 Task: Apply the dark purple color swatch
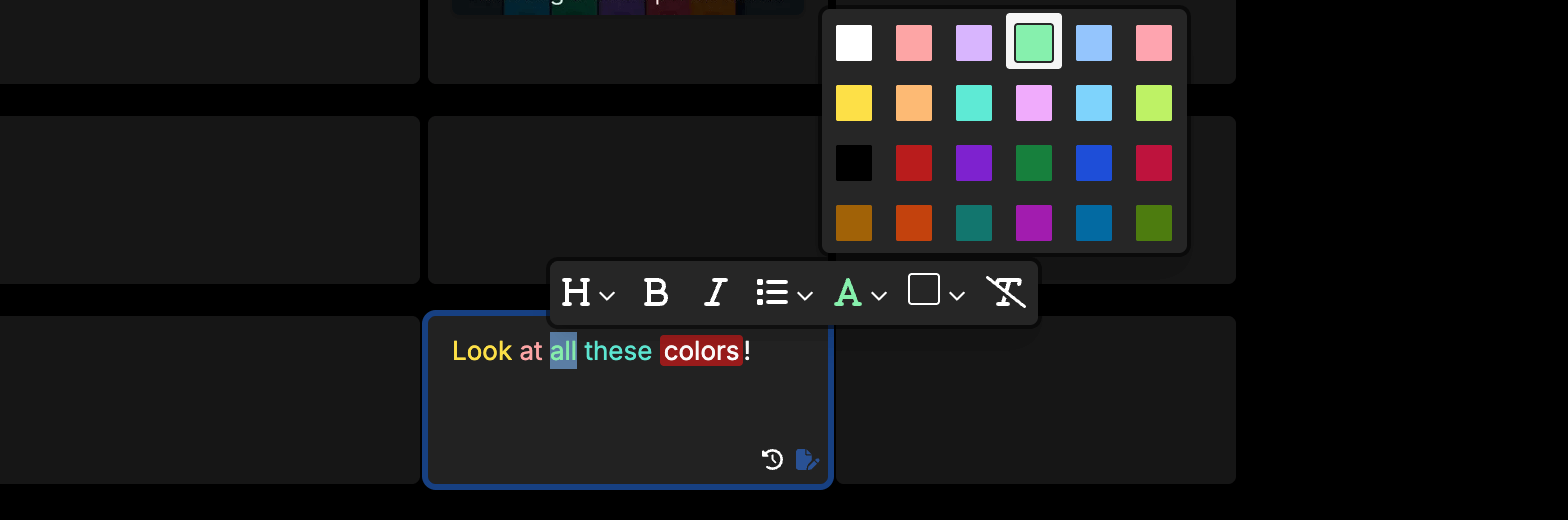click(x=974, y=163)
